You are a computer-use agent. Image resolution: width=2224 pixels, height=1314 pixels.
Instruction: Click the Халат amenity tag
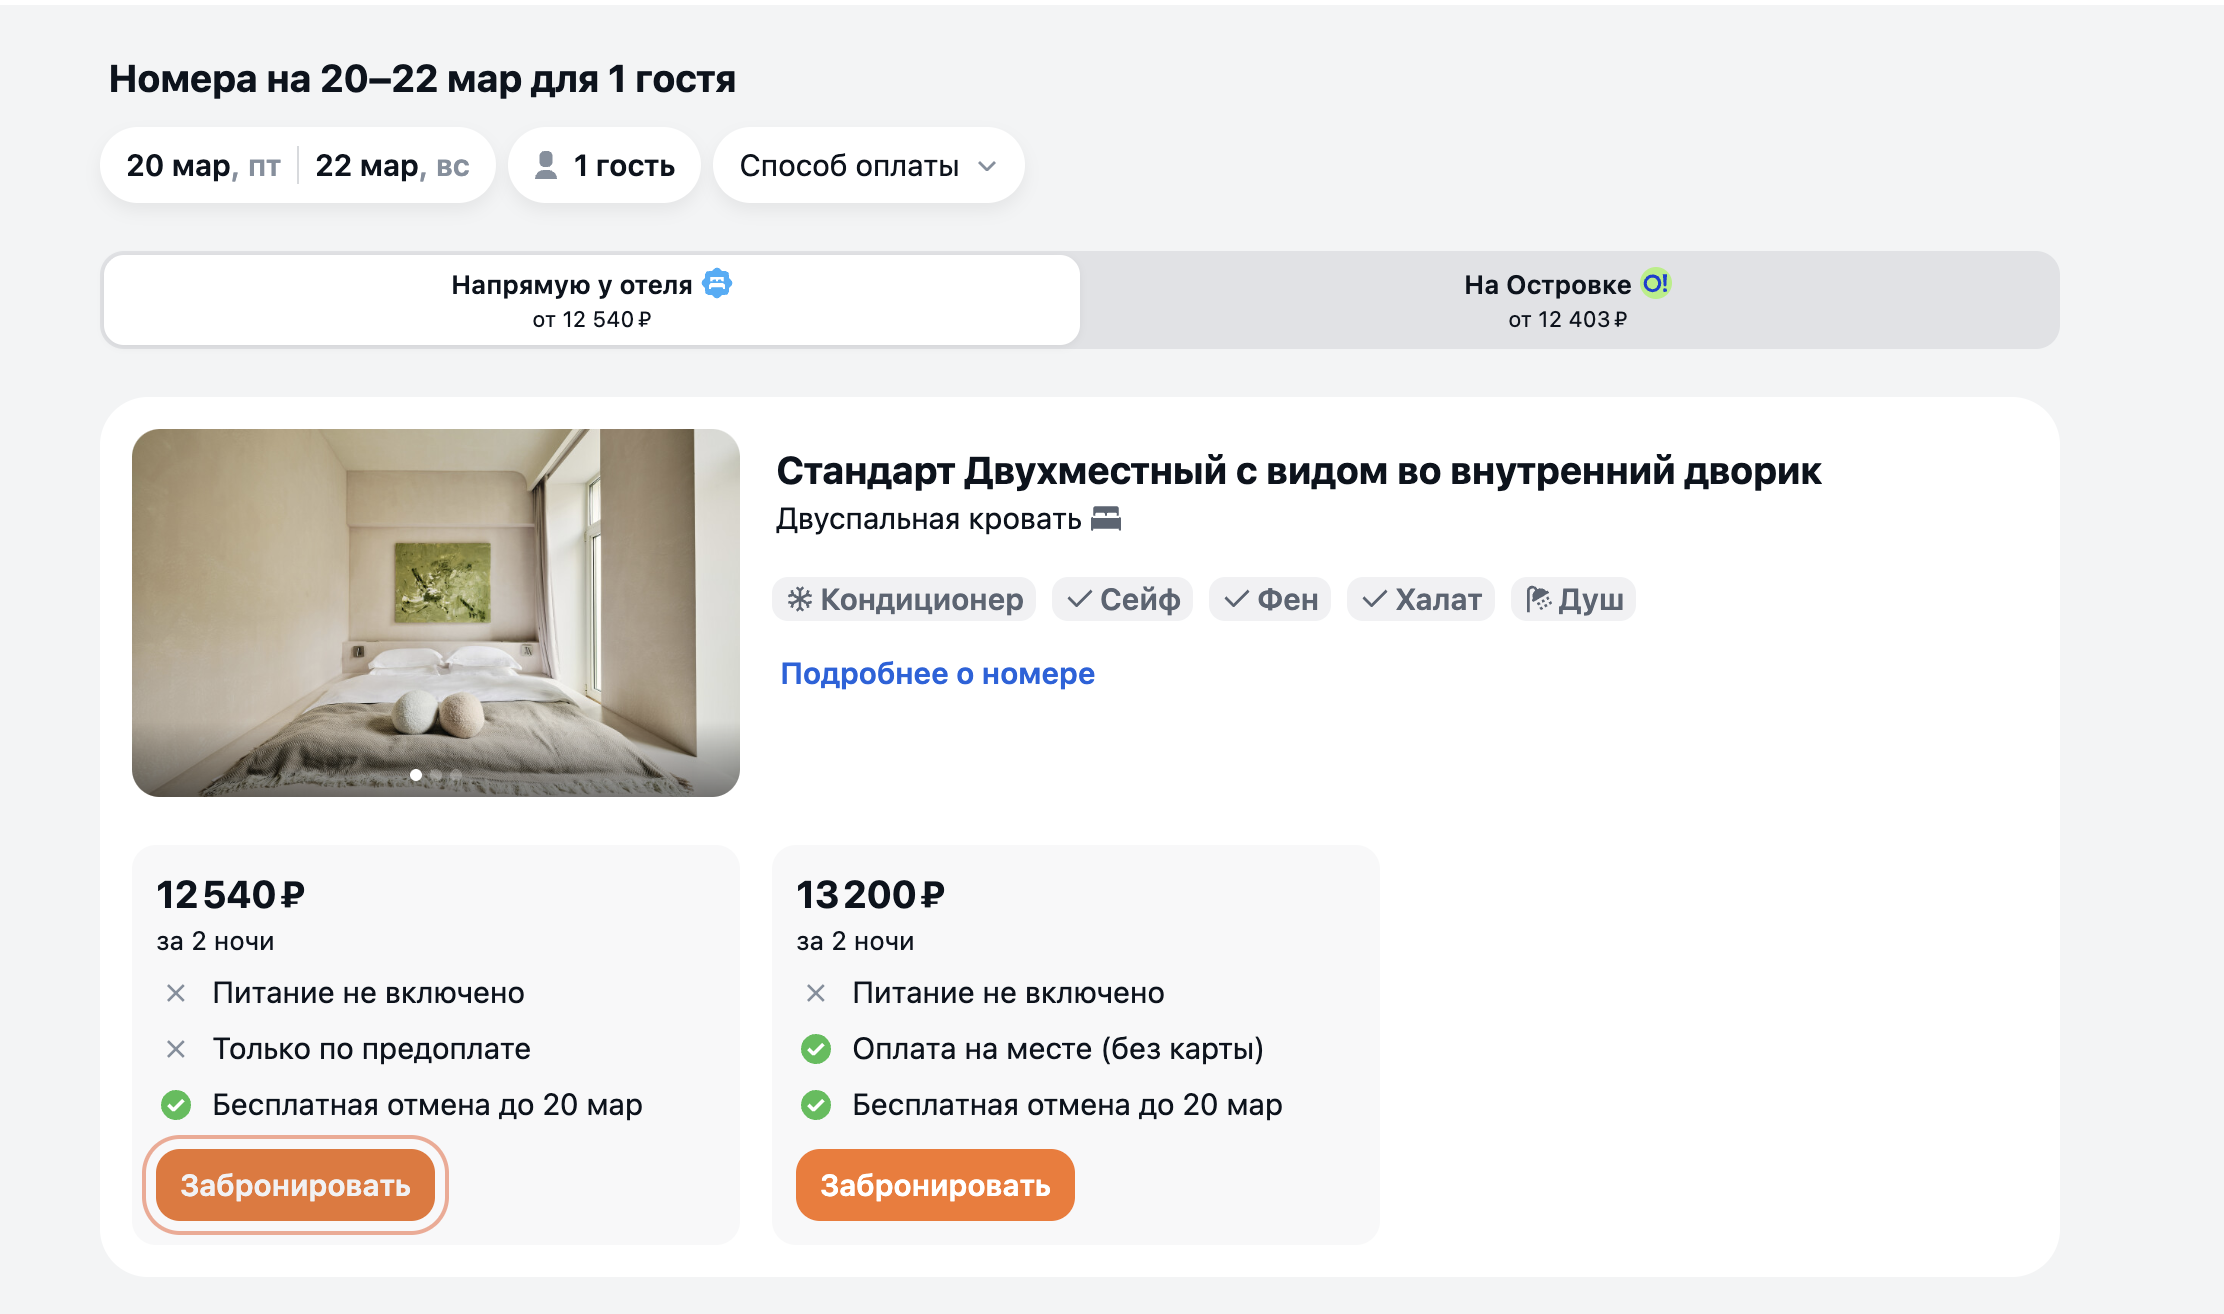coord(1421,599)
